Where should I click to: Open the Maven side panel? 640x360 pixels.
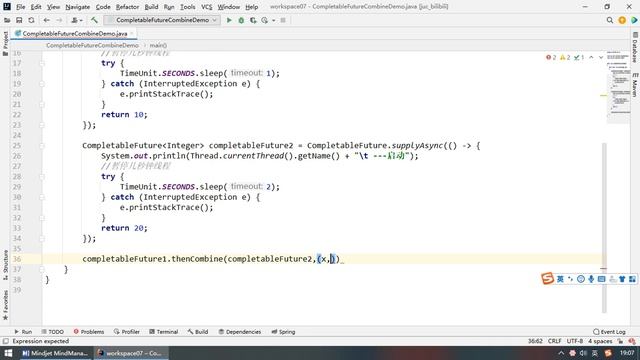click(635, 85)
